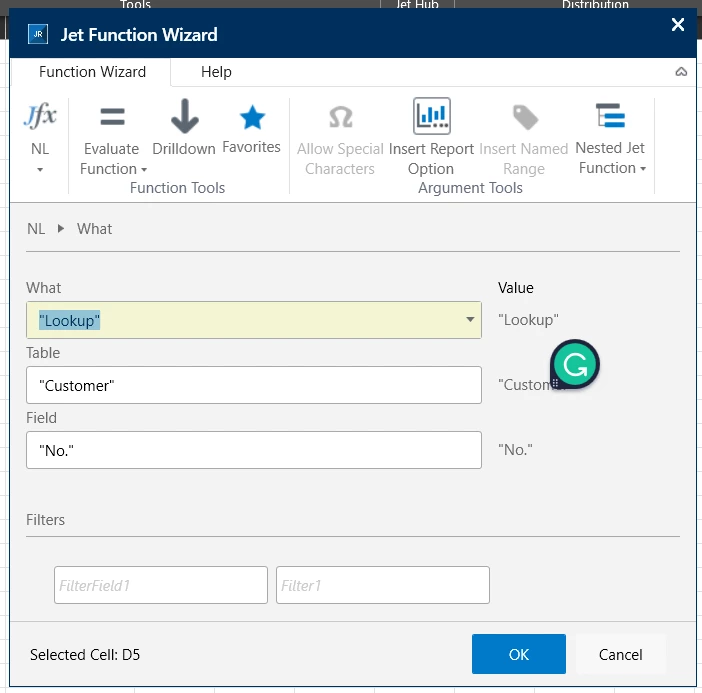Click the Evaluate Function equals icon
The image size is (702, 693).
[112, 117]
